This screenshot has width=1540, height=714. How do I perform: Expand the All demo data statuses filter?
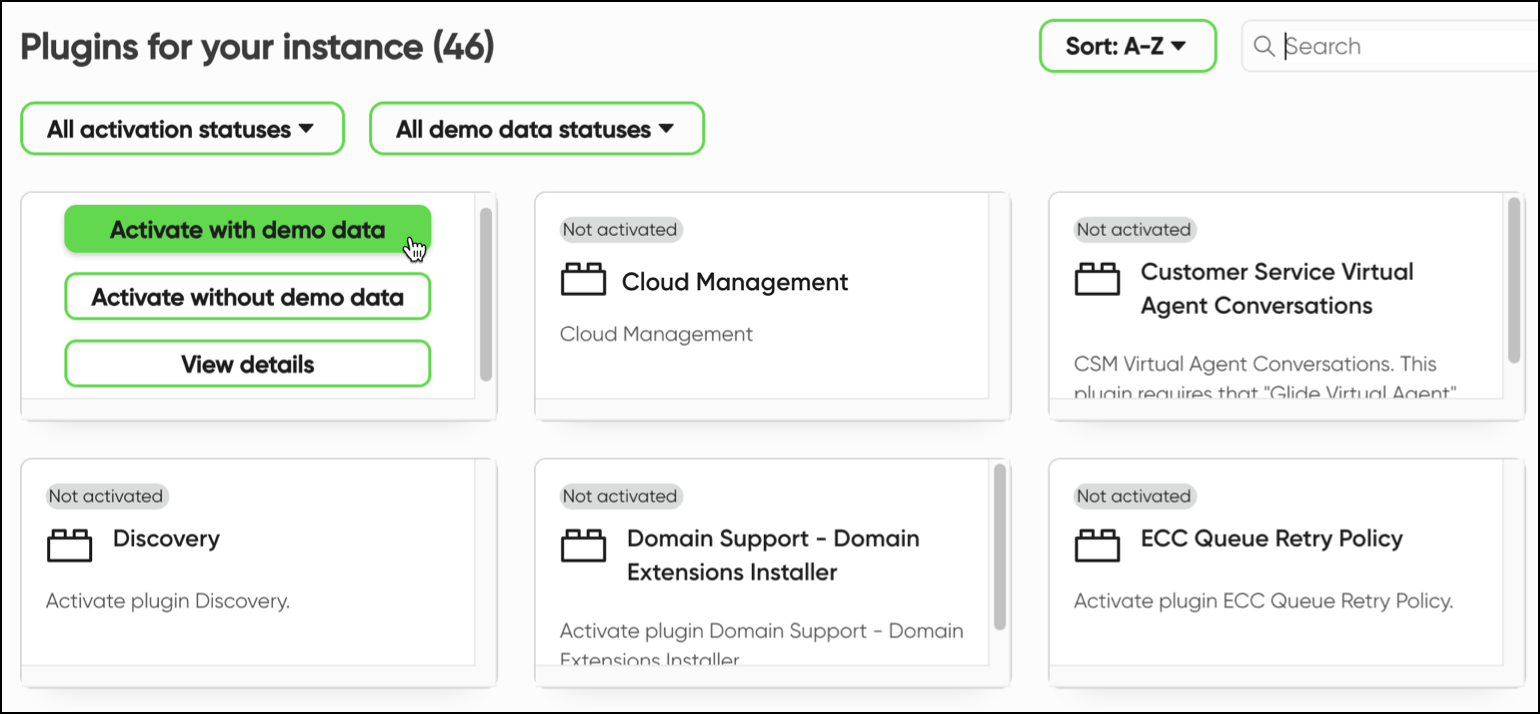(536, 129)
